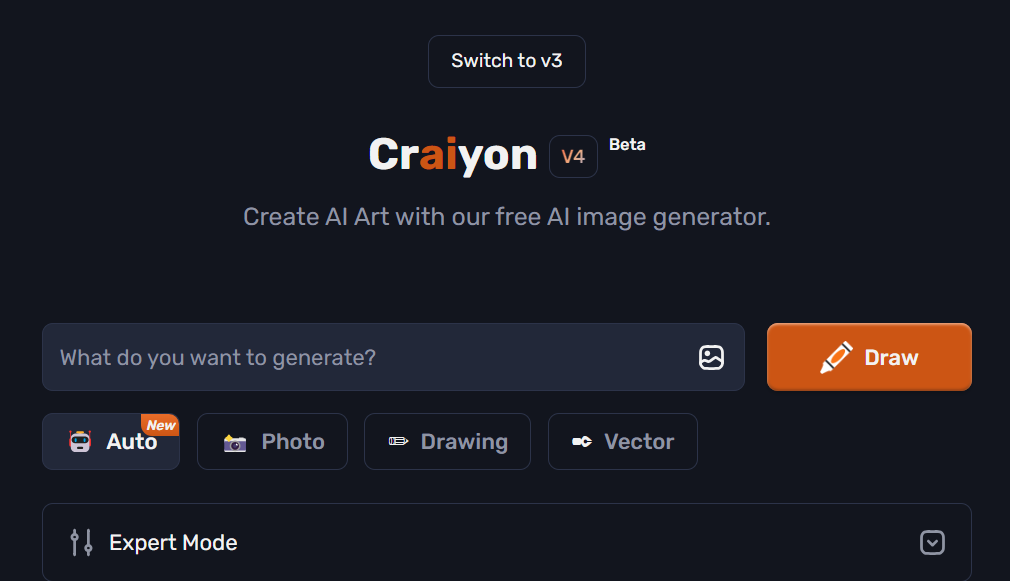The image size is (1010, 581).
Task: Click the pen nib icon for Vector style
Action: tap(581, 442)
